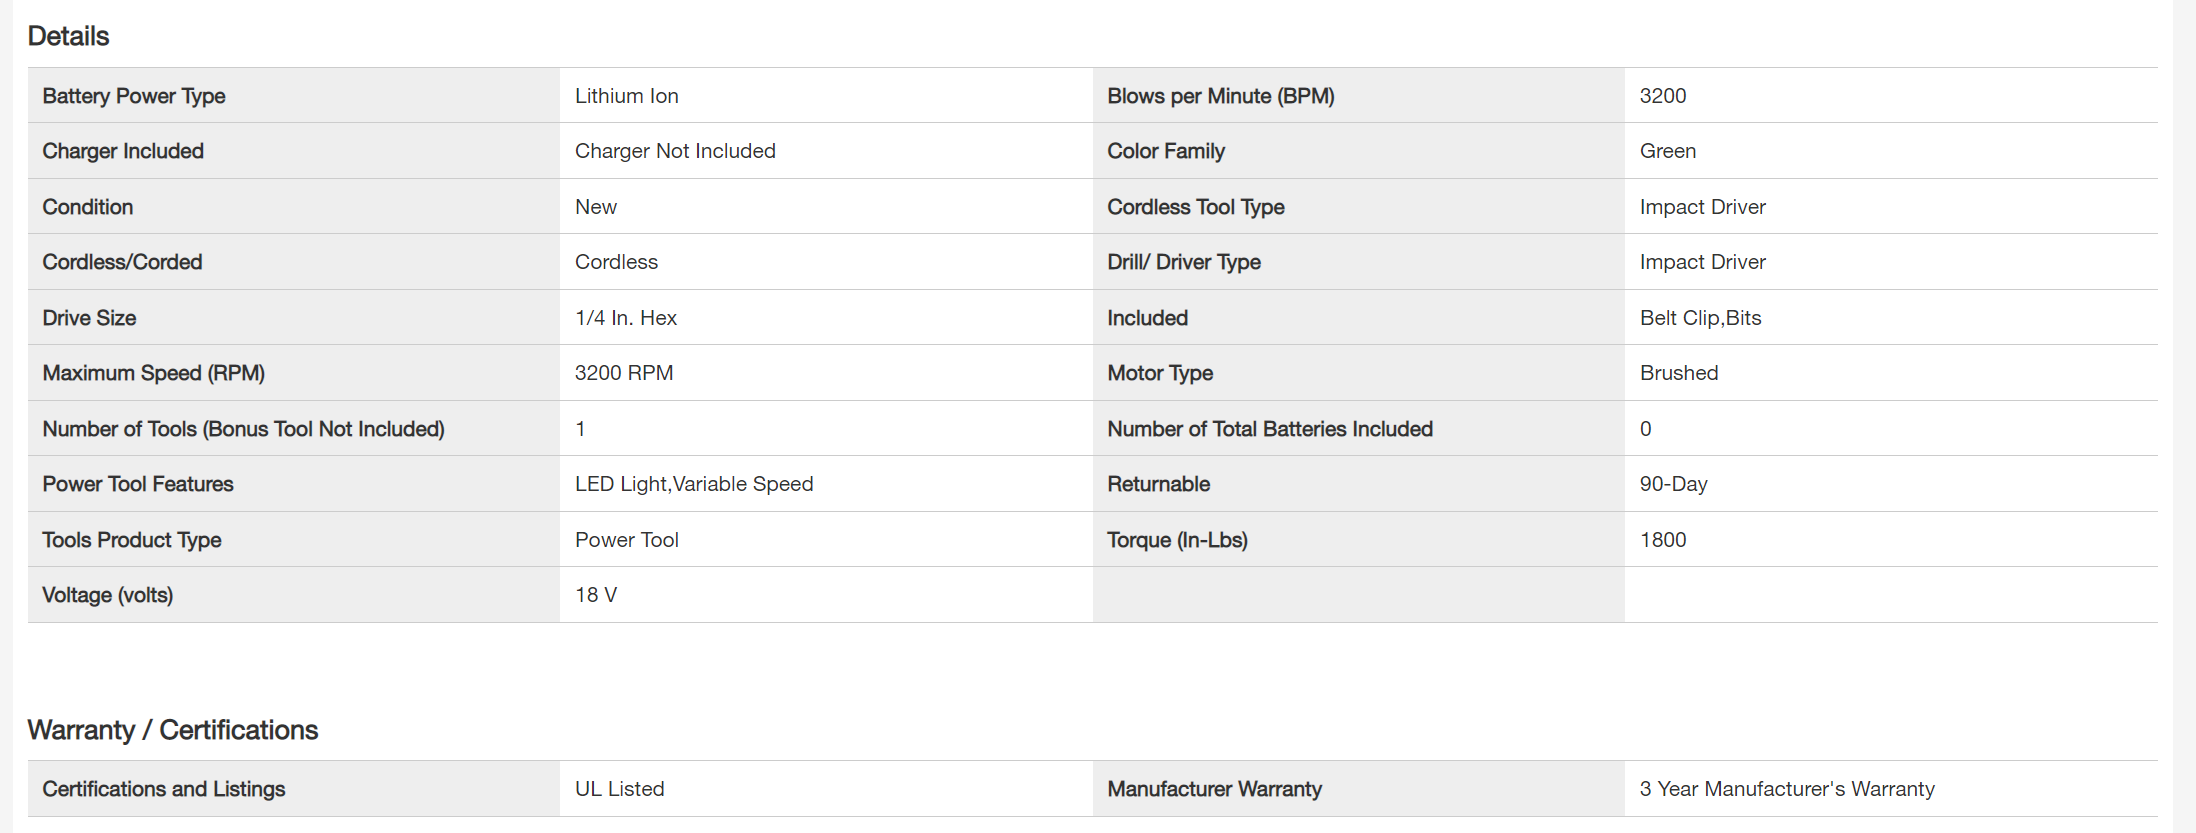
Task: Select the Number of Total Batteries Included label
Action: (1269, 429)
